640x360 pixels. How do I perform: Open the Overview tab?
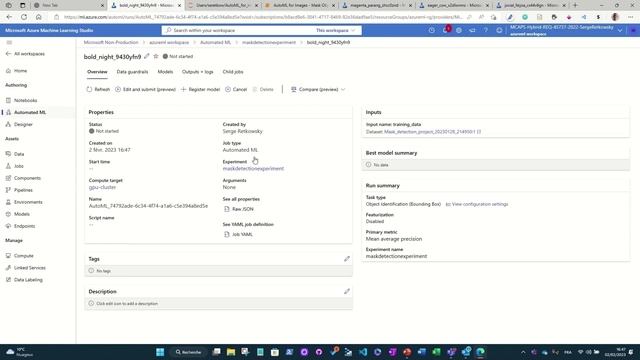97,72
